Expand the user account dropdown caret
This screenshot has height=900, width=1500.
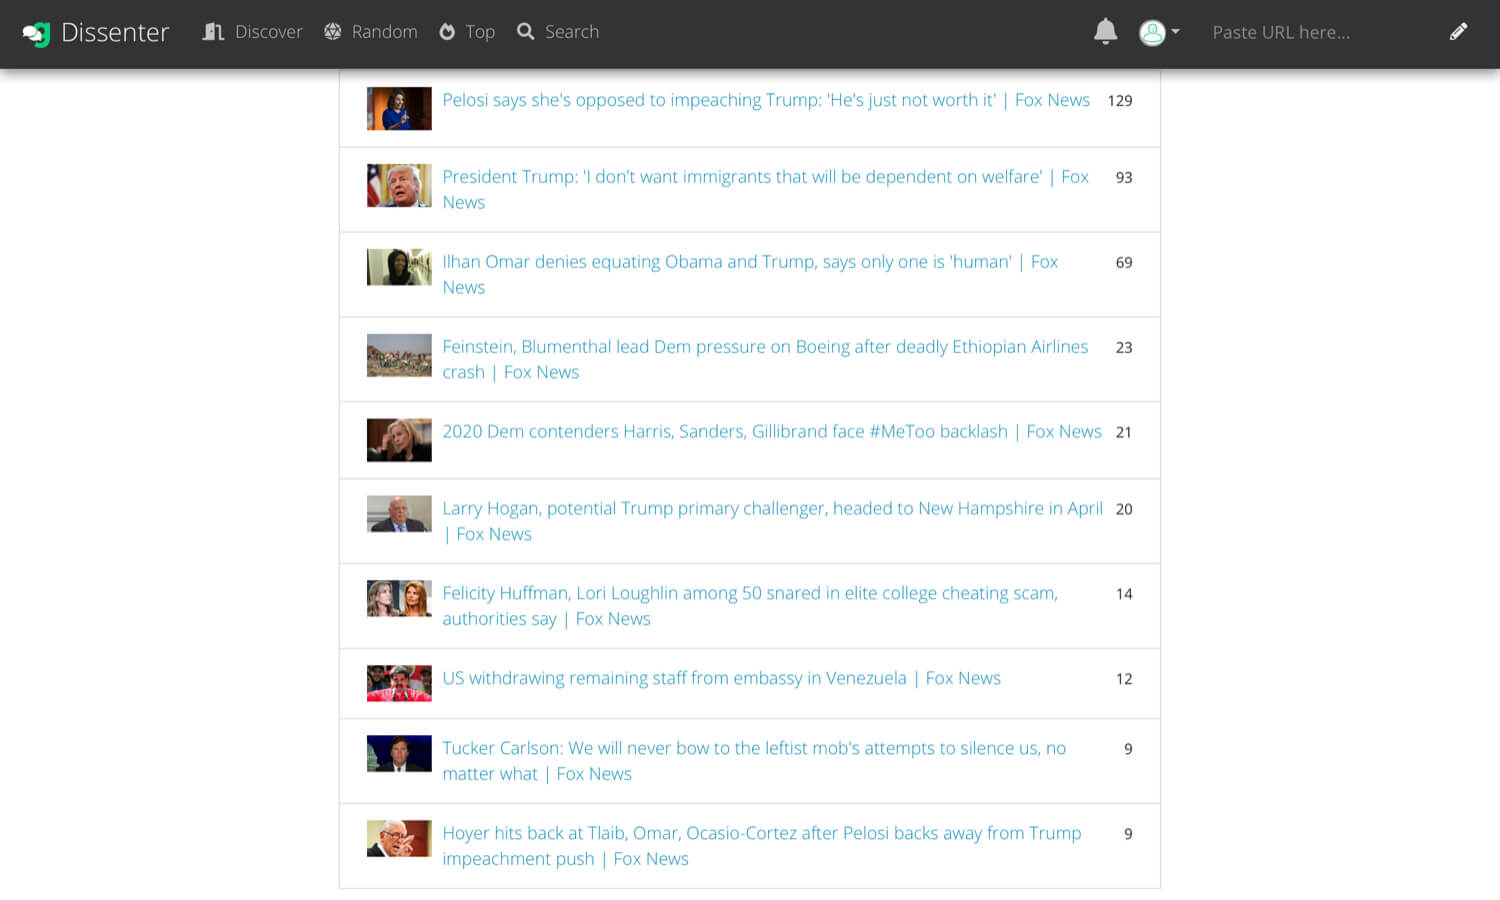pyautogui.click(x=1176, y=32)
